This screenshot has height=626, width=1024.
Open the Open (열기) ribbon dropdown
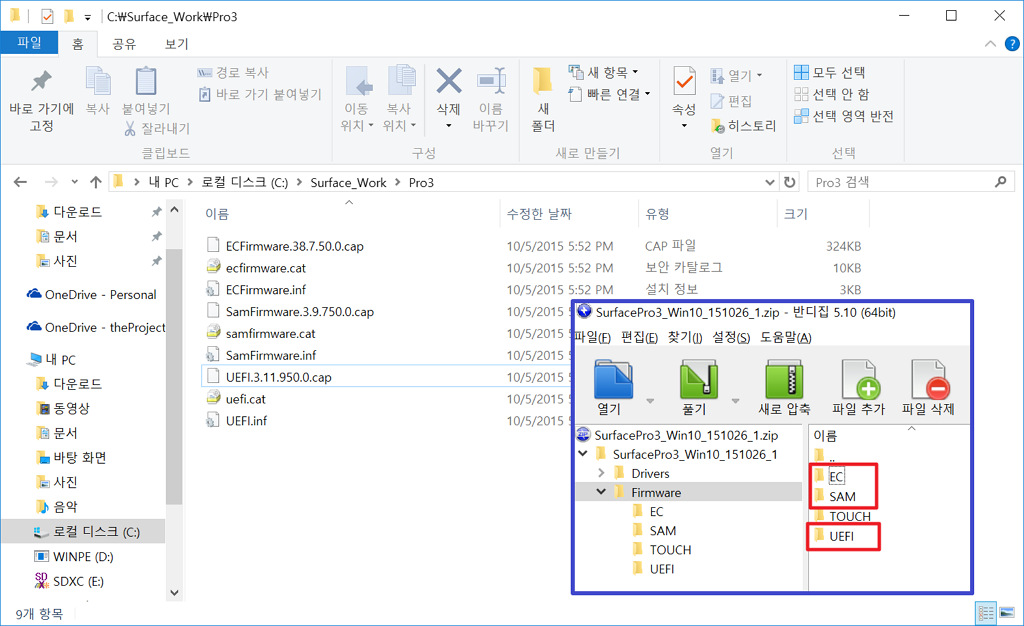737,76
